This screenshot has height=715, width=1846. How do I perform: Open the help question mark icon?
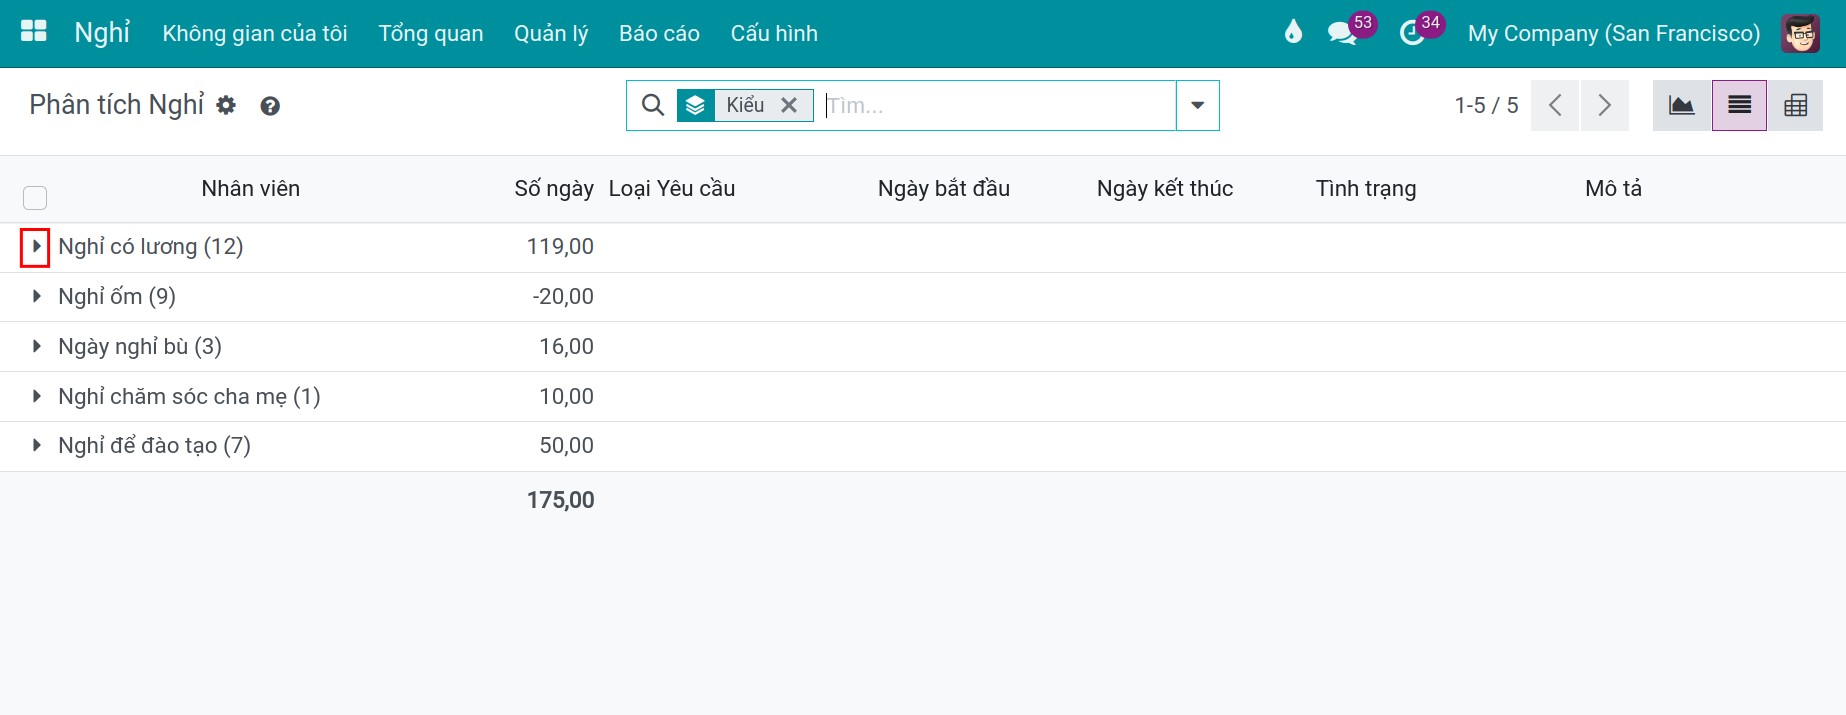click(x=270, y=106)
